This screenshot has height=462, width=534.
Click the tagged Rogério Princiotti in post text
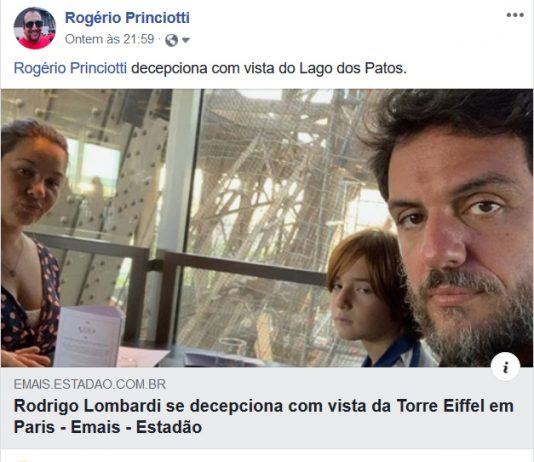(70, 68)
